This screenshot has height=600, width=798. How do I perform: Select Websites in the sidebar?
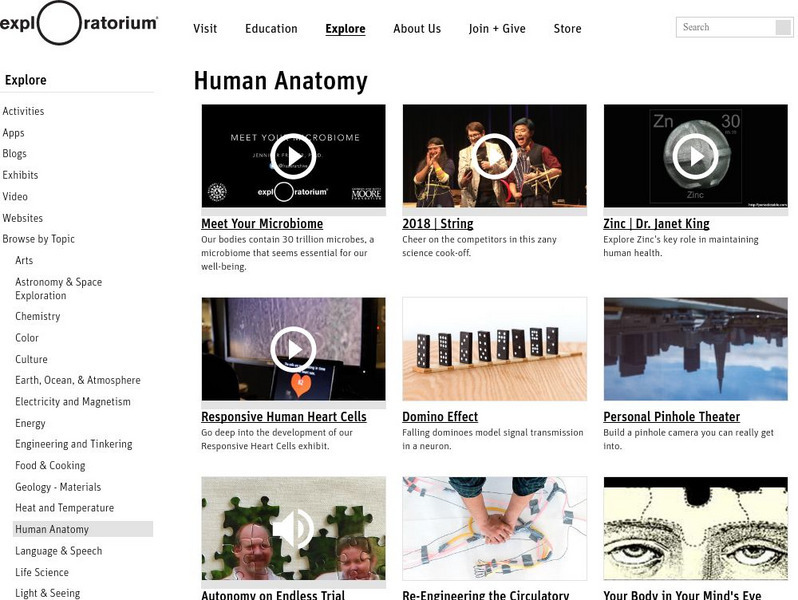(x=22, y=218)
